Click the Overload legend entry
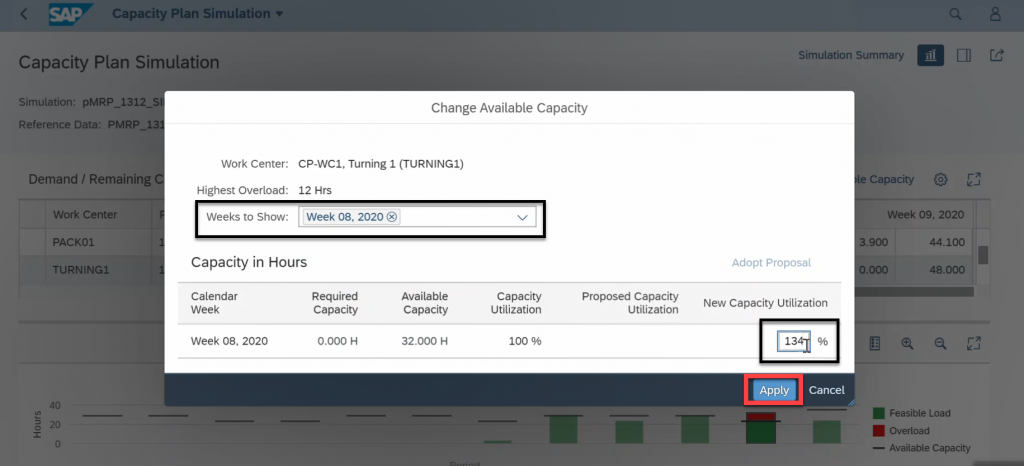Image resolution: width=1024 pixels, height=466 pixels. coord(901,431)
